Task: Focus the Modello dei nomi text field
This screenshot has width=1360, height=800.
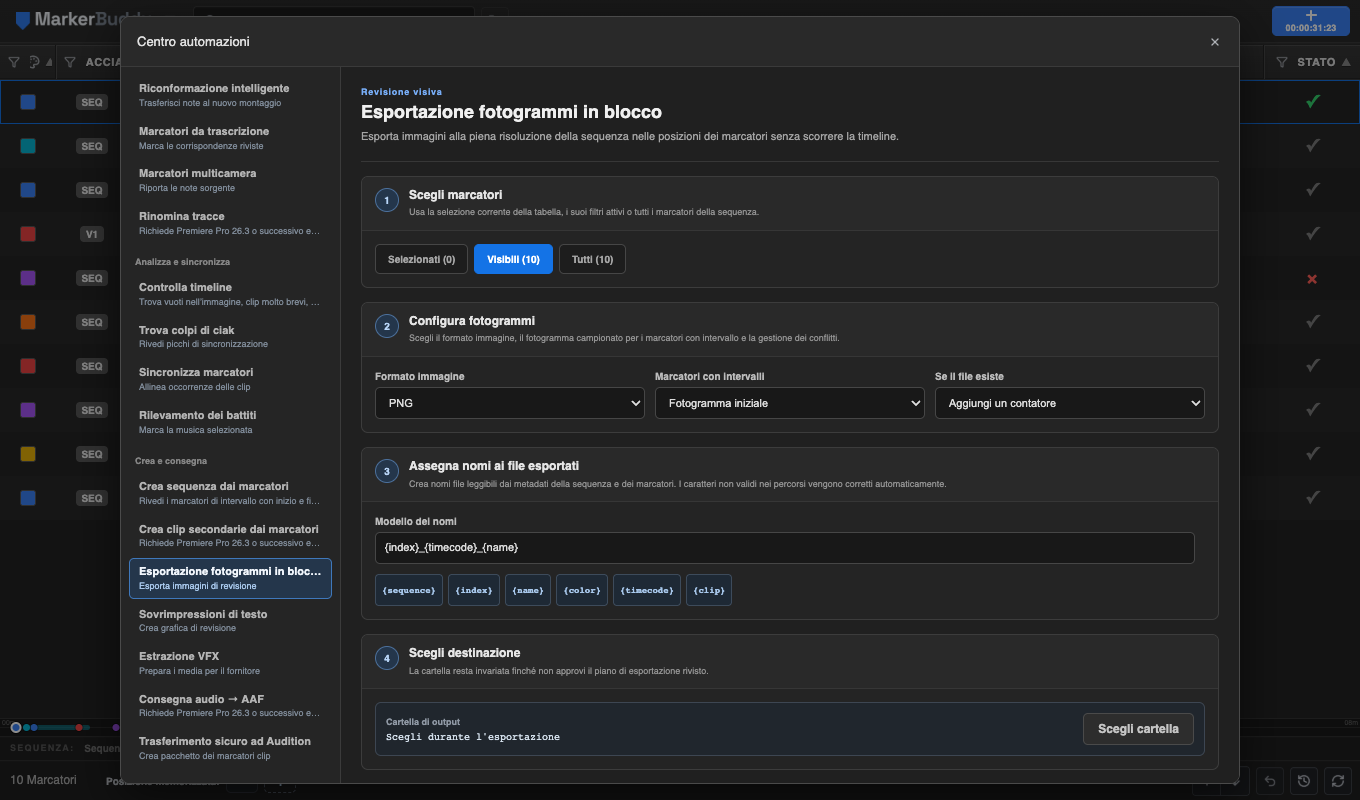Action: pyautogui.click(x=785, y=548)
